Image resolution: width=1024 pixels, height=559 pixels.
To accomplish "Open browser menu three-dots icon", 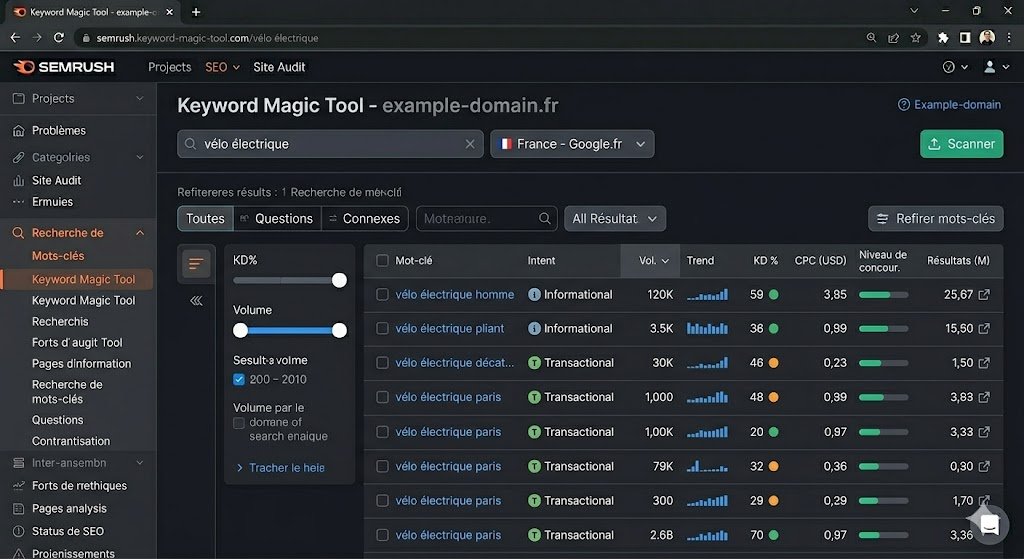I will click(1009, 38).
